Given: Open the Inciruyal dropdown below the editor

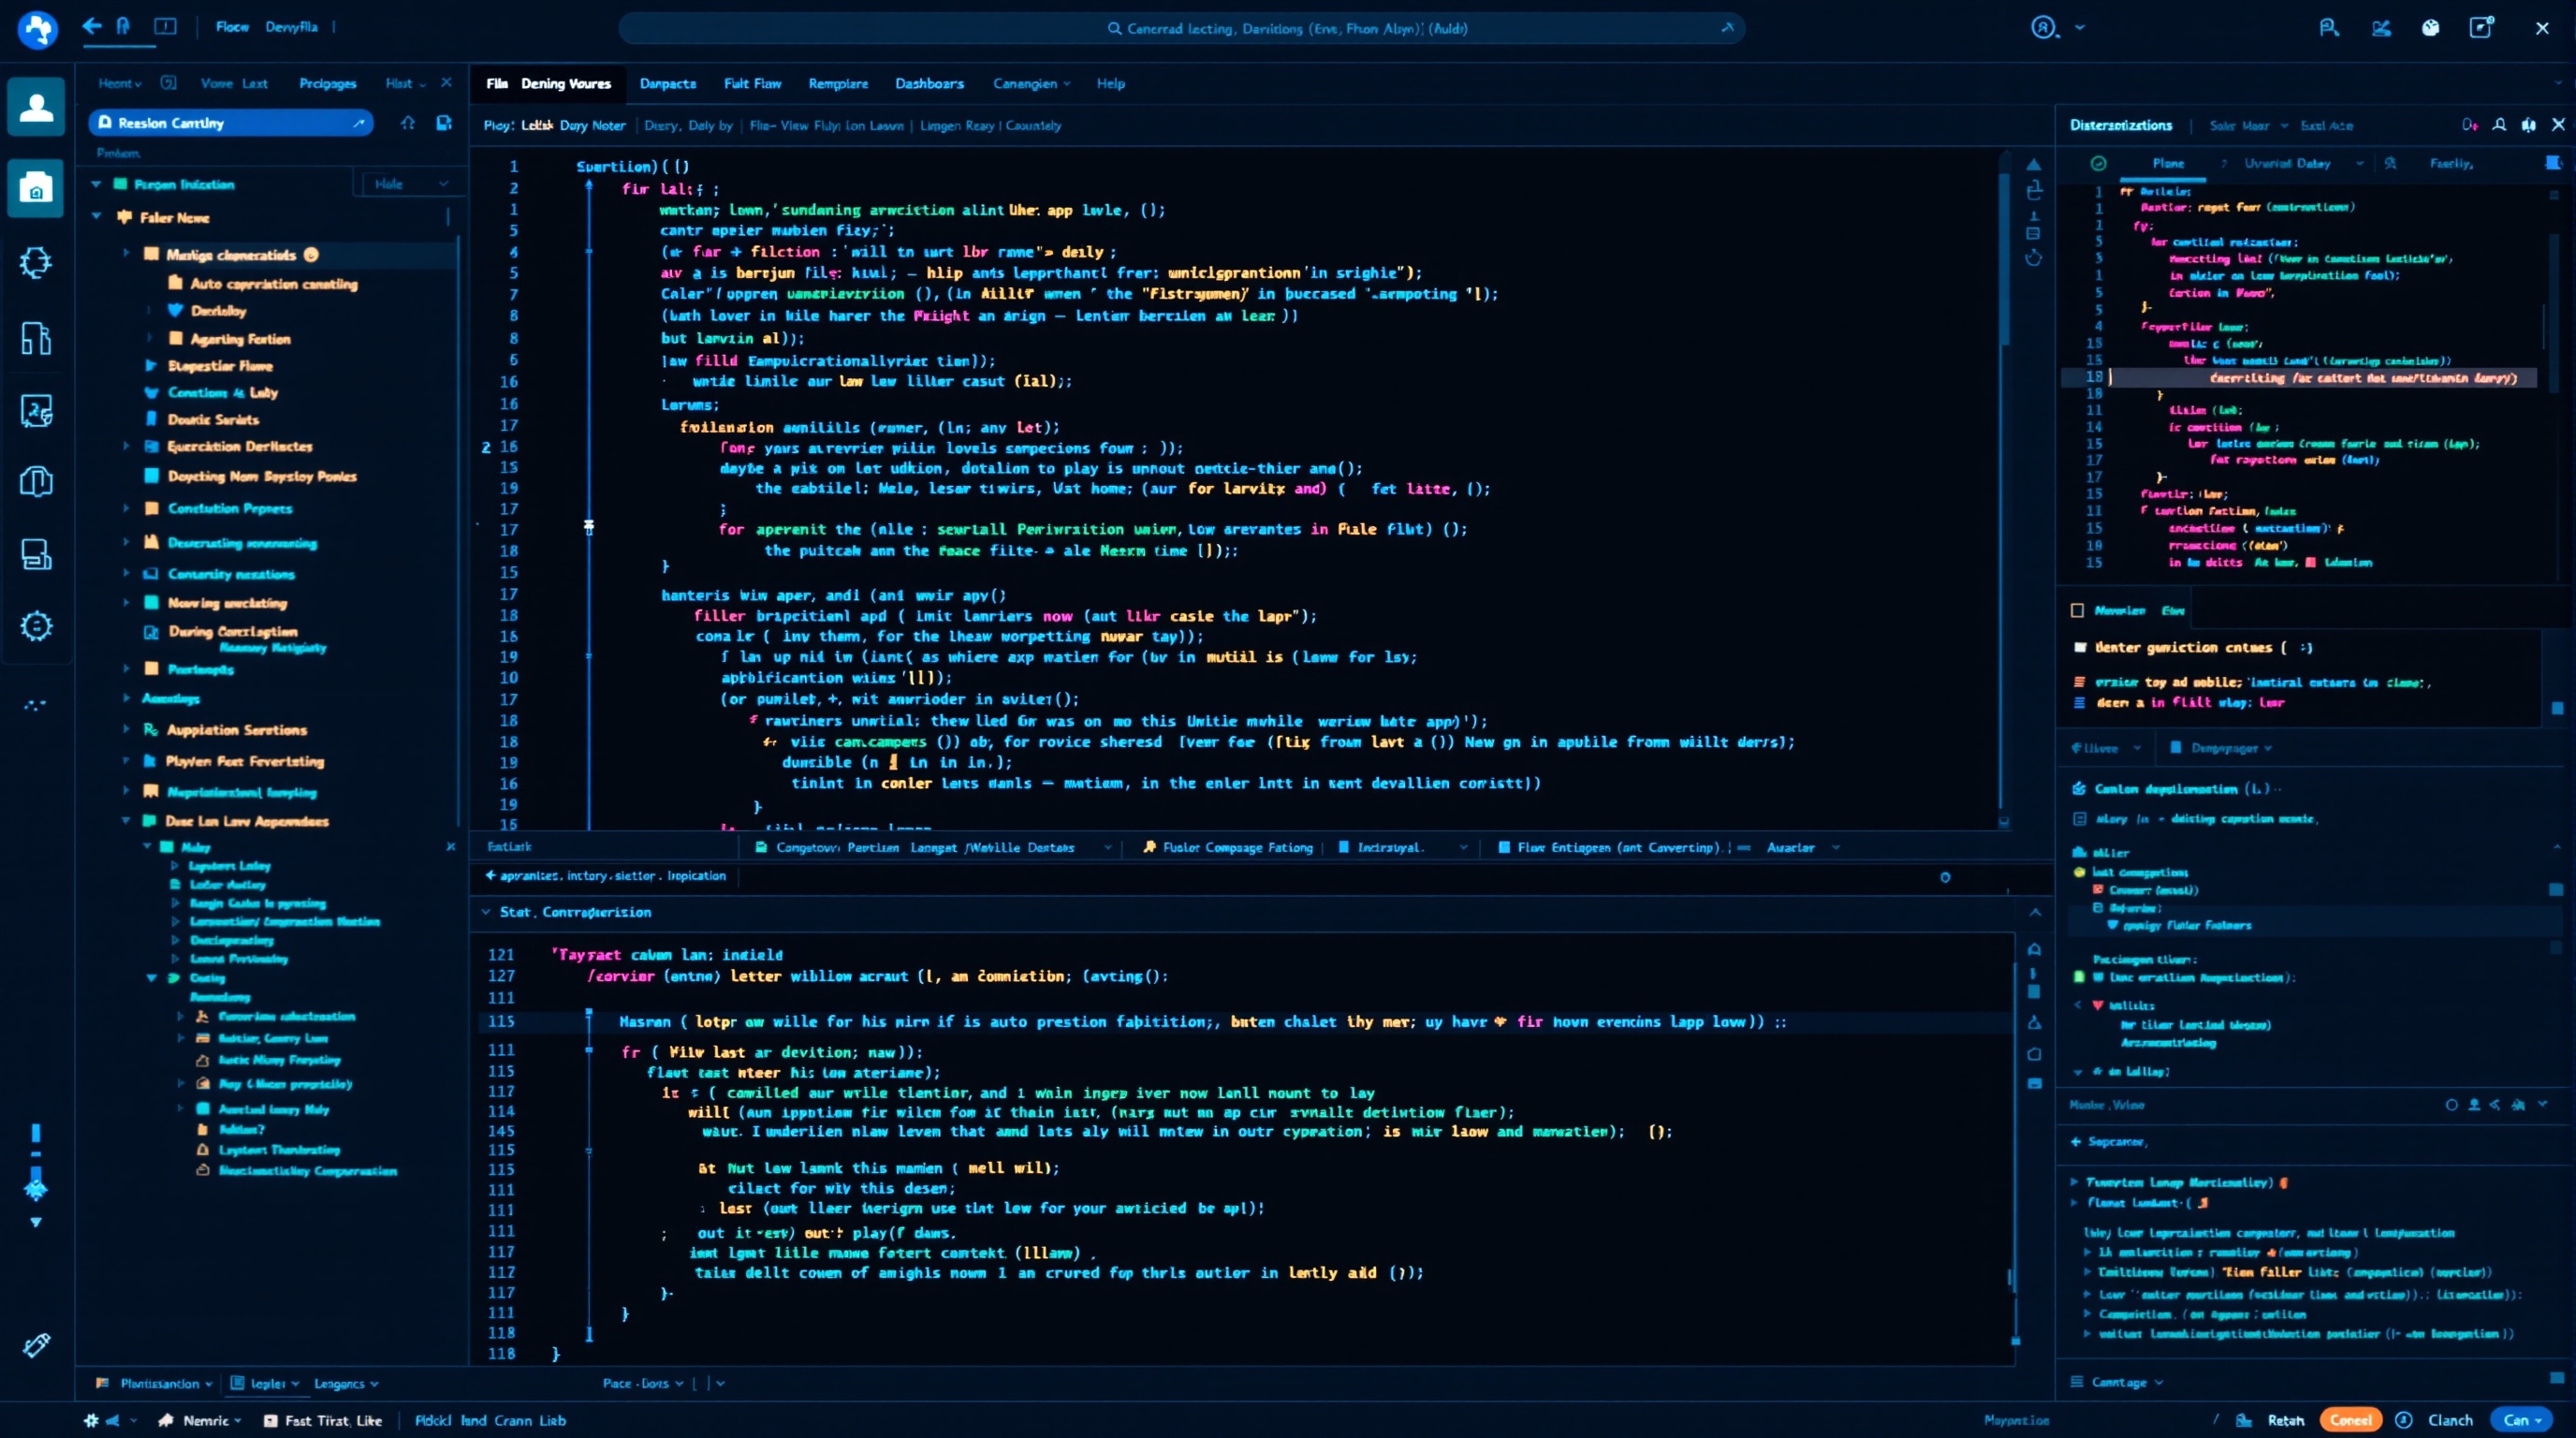Looking at the screenshot, I should [1403, 847].
